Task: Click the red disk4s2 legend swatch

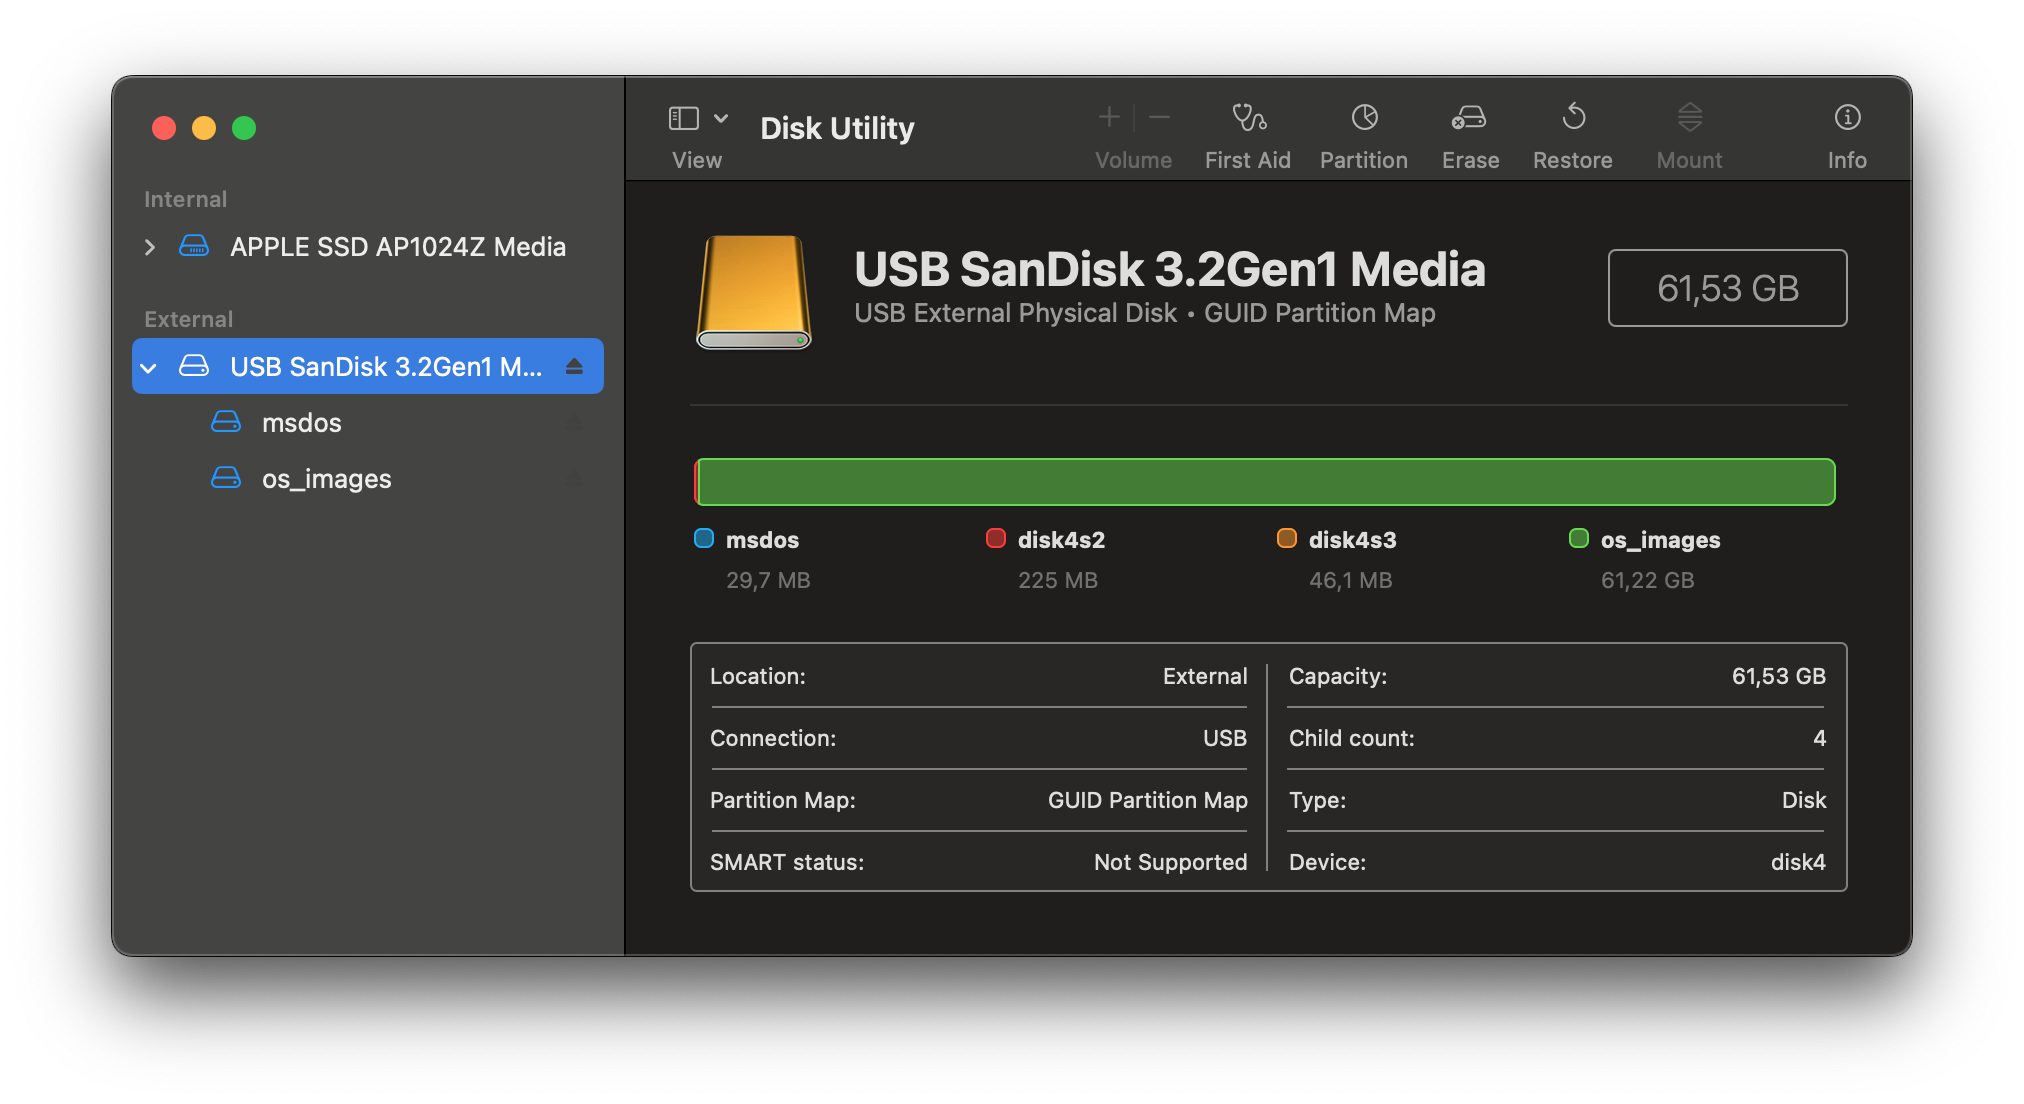Action: (x=996, y=539)
